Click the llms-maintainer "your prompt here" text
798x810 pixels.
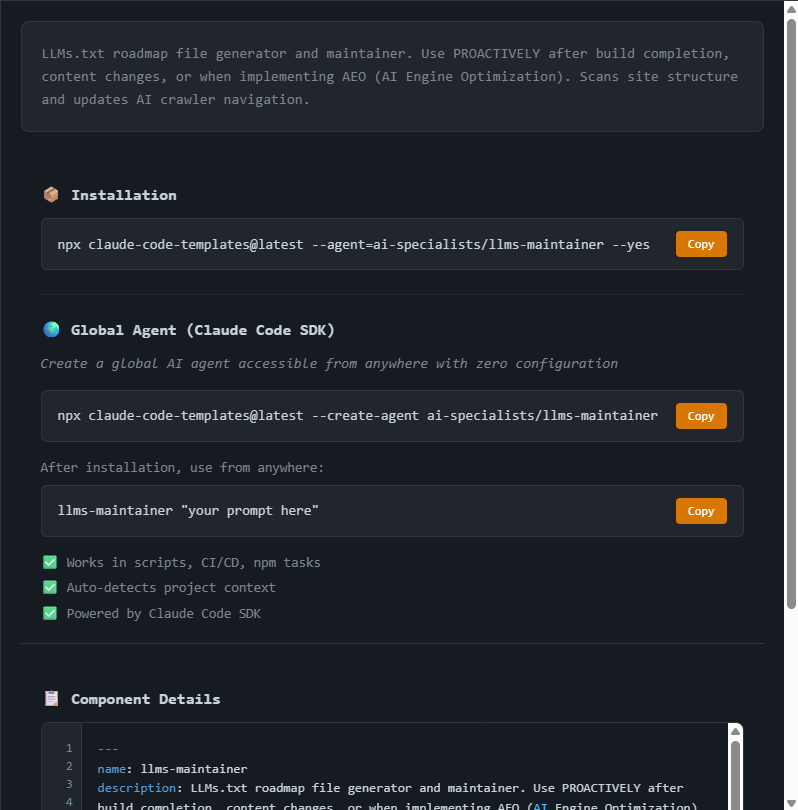(x=188, y=510)
